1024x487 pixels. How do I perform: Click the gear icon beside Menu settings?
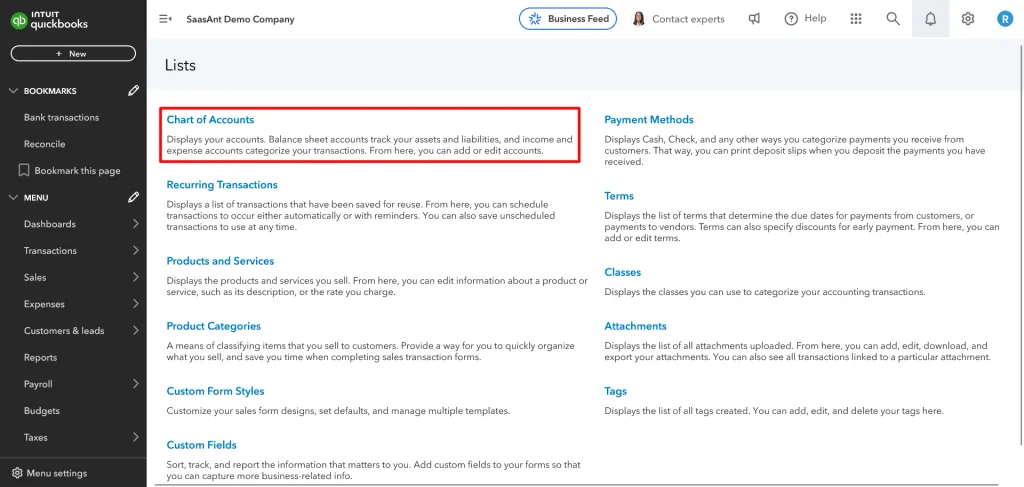(18, 473)
